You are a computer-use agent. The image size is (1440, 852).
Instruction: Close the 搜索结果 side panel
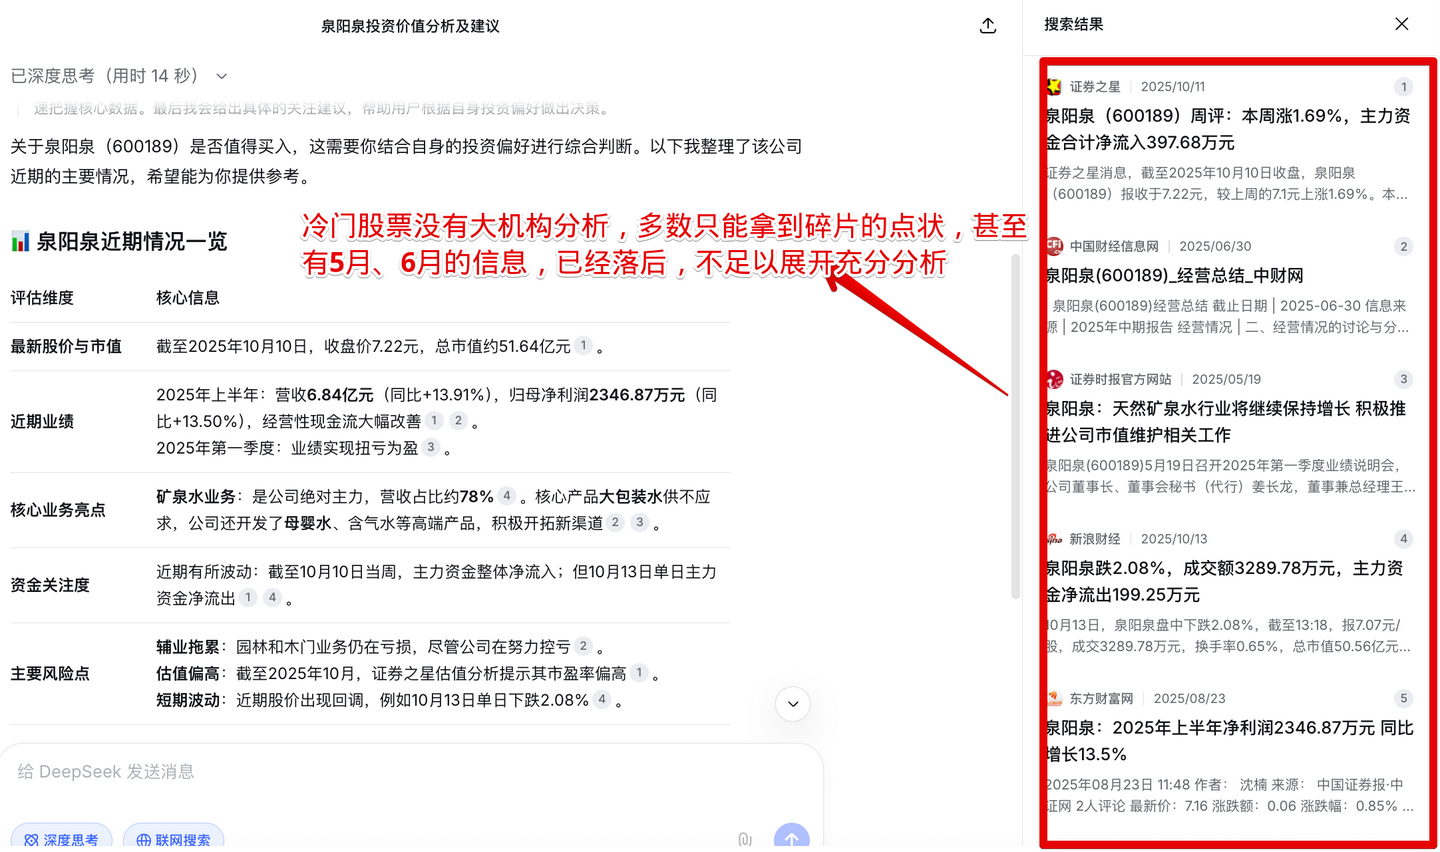pos(1401,24)
